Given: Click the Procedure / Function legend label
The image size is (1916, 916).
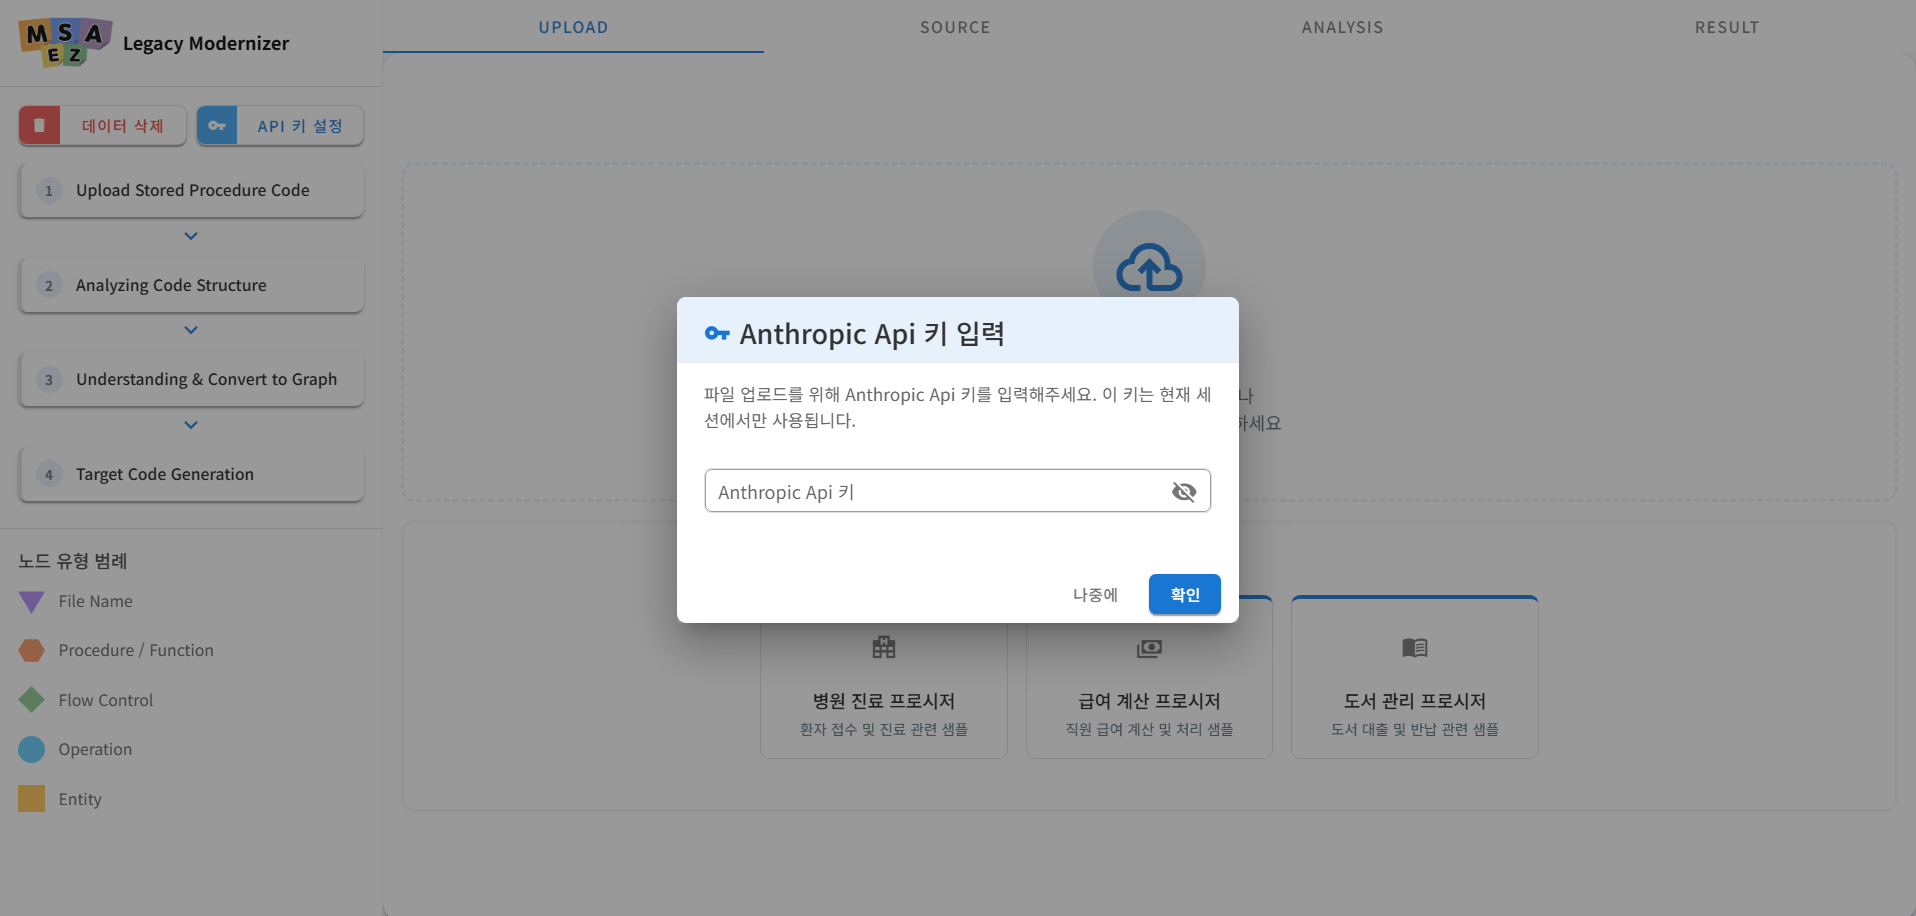Looking at the screenshot, I should pyautogui.click(x=136, y=650).
